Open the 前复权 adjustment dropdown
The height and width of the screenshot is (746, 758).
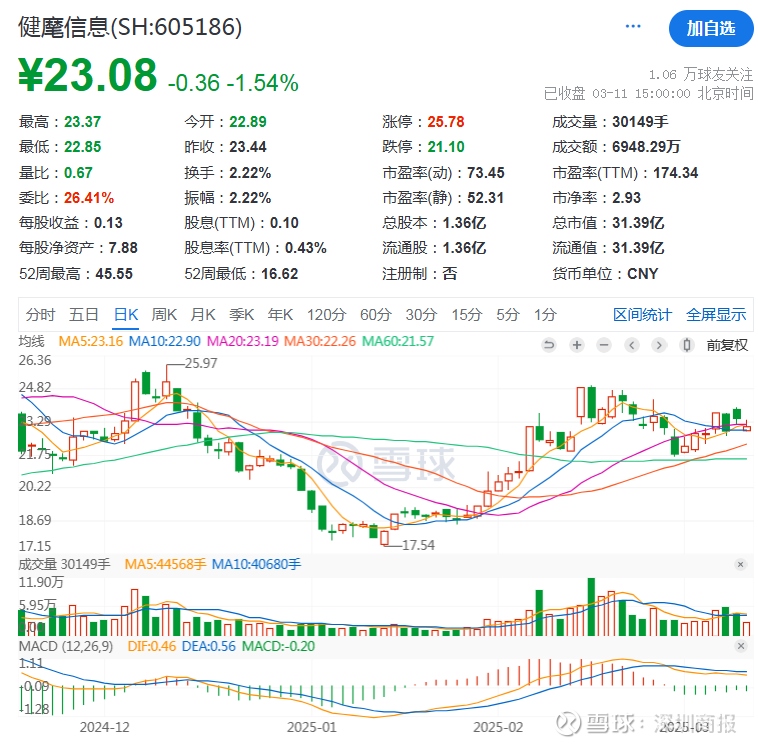tap(727, 345)
